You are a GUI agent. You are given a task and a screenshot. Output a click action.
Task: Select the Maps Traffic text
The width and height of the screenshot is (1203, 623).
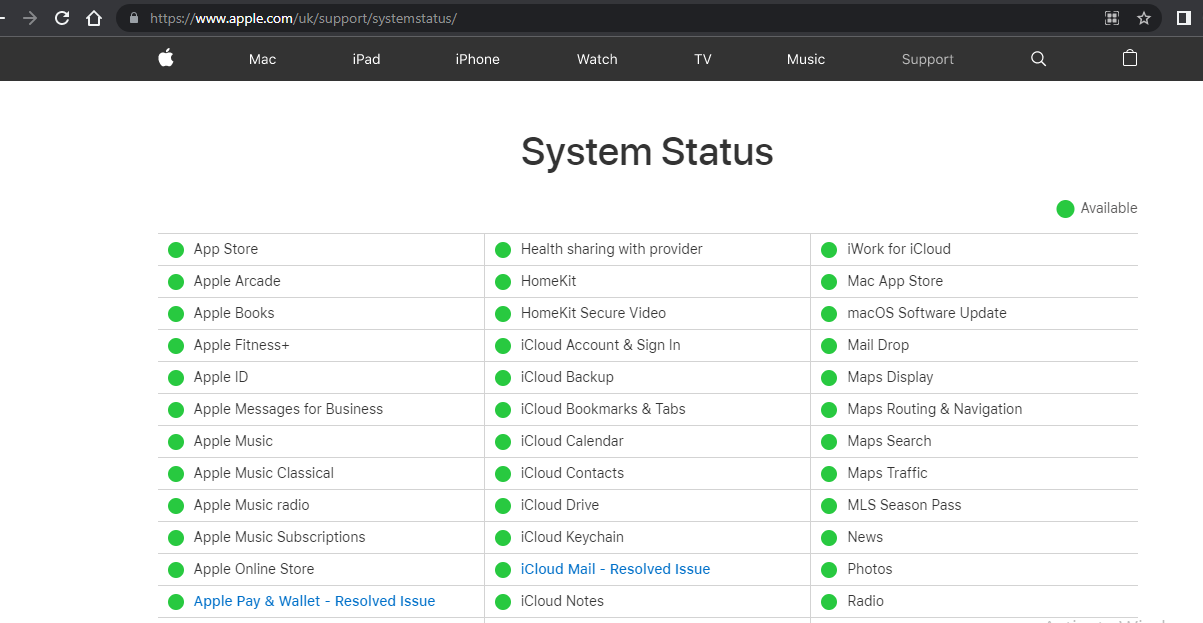point(888,473)
